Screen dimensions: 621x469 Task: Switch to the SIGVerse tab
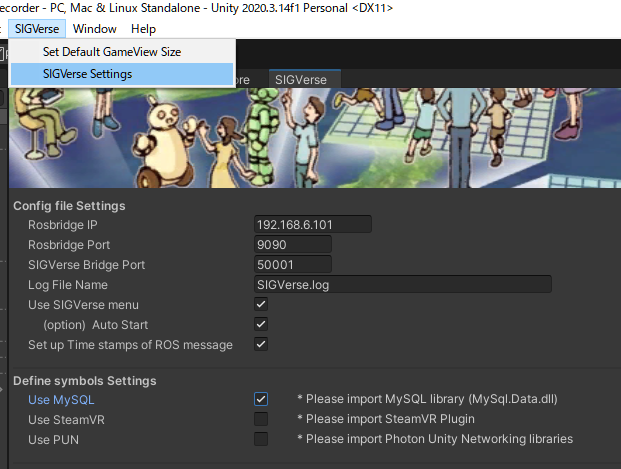click(x=304, y=78)
